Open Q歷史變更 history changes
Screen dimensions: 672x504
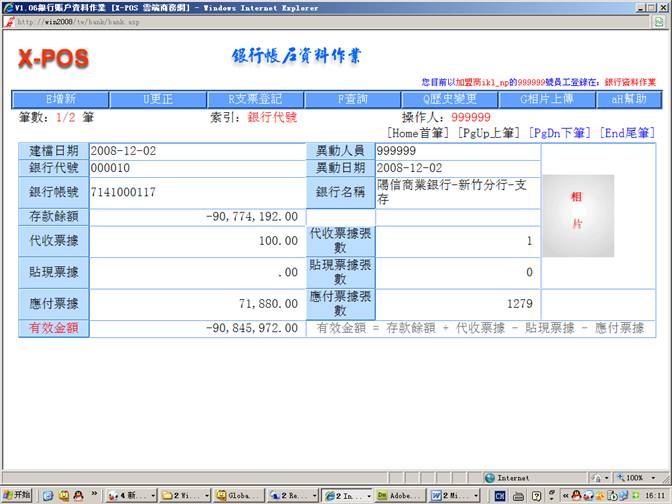tap(450, 99)
